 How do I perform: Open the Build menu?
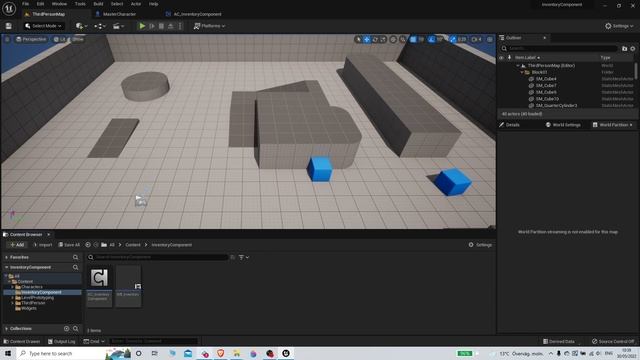(x=98, y=4)
